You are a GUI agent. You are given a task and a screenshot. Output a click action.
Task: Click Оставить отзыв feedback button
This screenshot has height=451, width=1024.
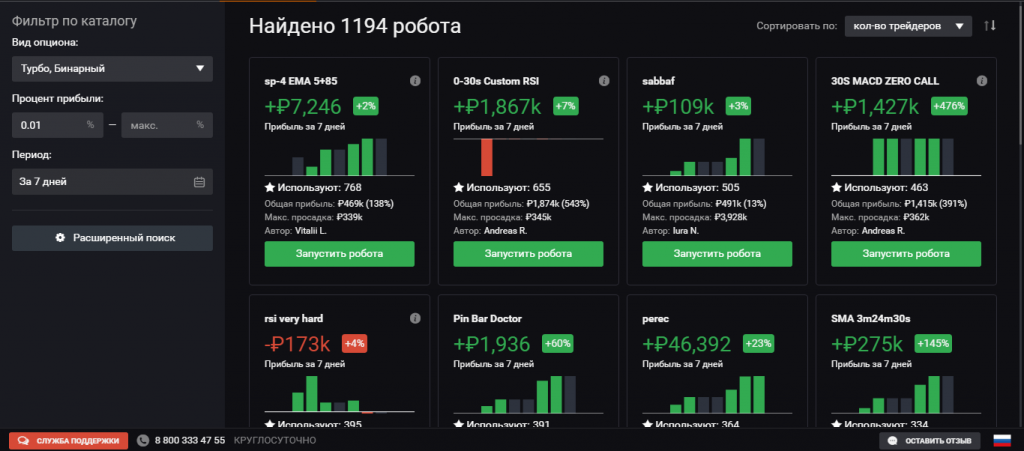[x=930, y=441]
